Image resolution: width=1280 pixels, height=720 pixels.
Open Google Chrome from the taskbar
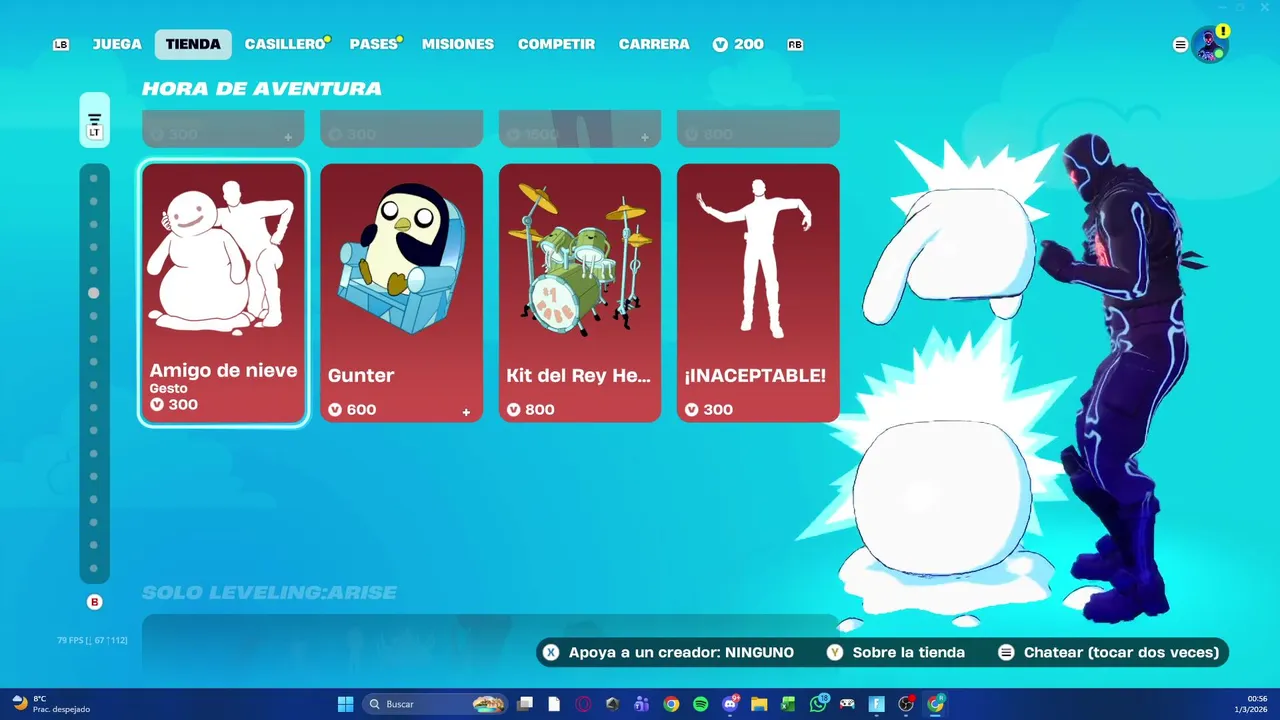(671, 704)
